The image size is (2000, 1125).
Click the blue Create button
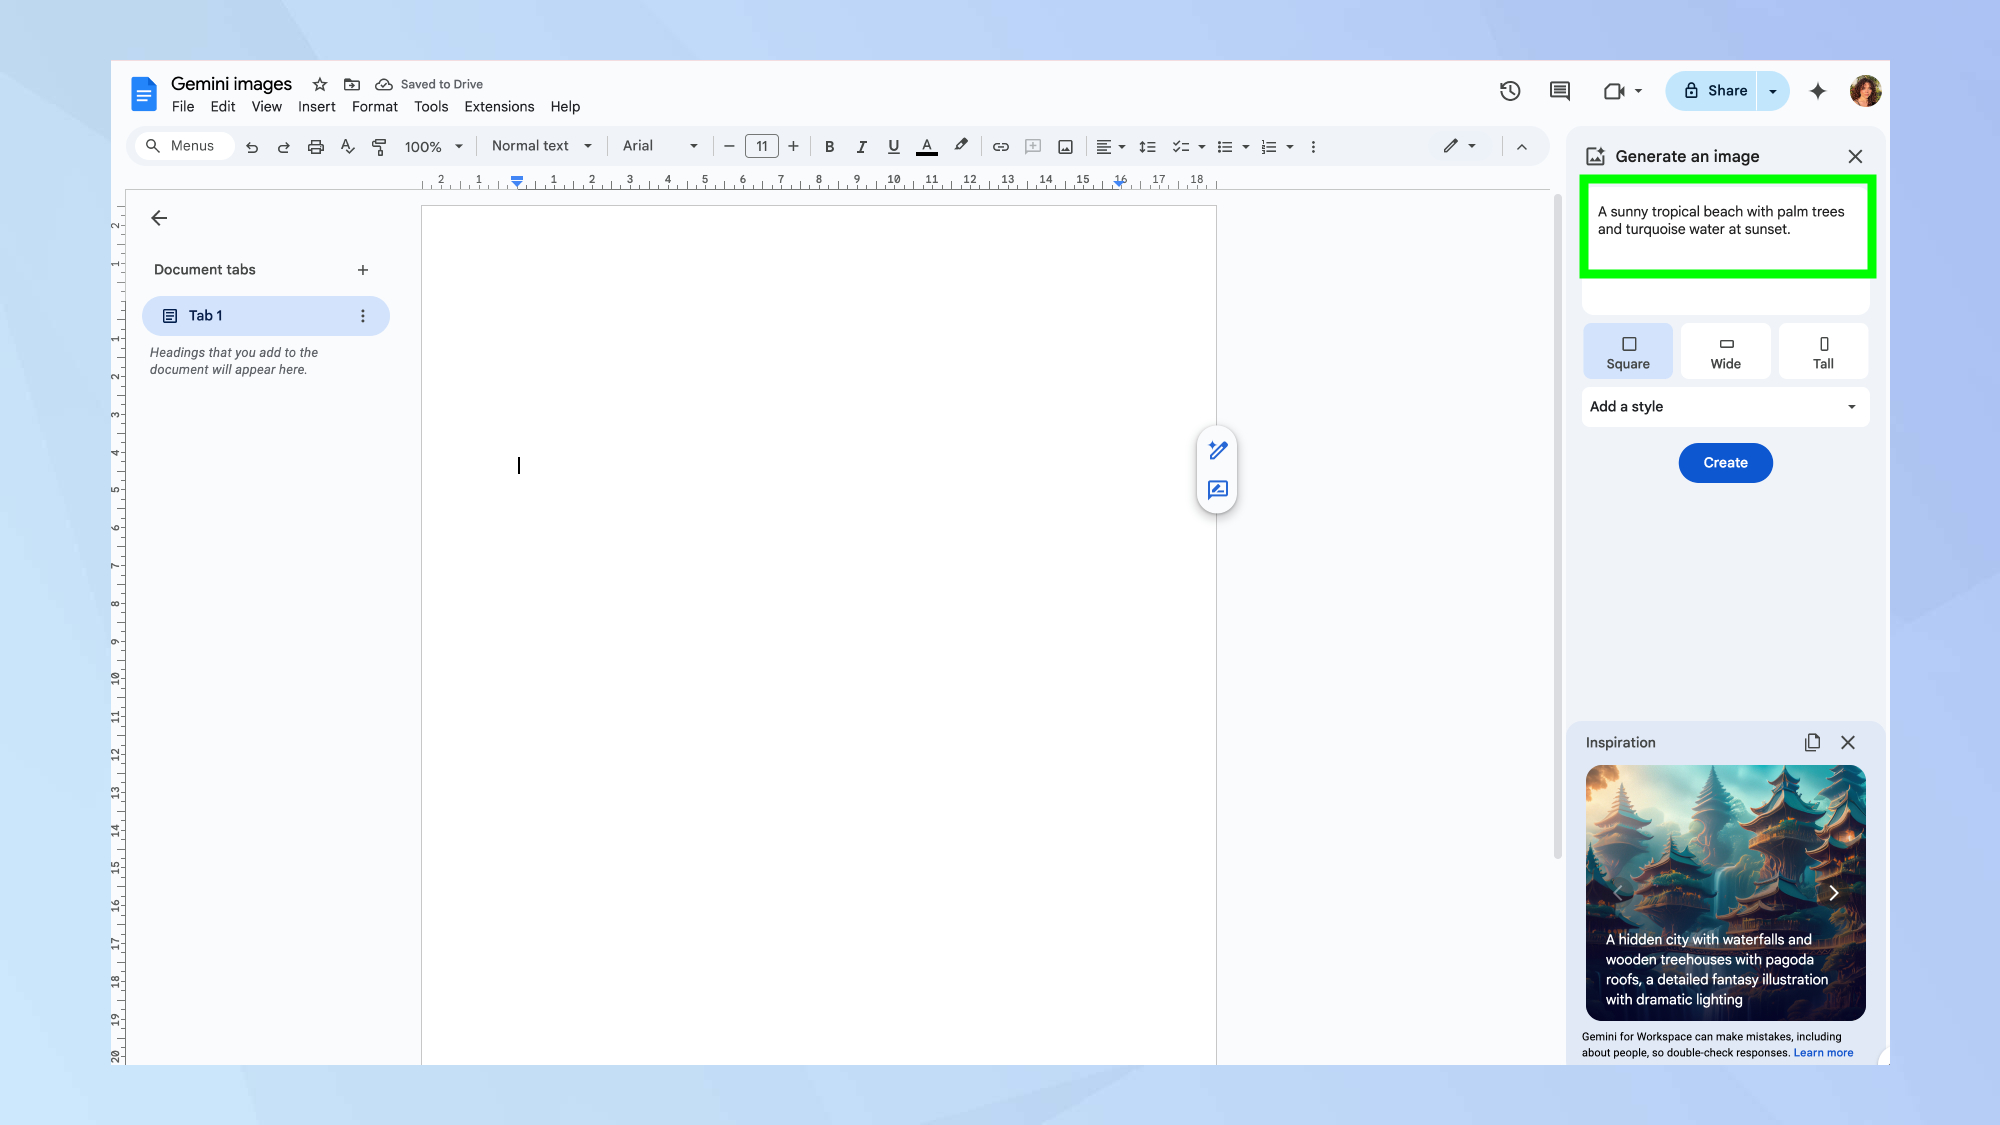pos(1725,463)
